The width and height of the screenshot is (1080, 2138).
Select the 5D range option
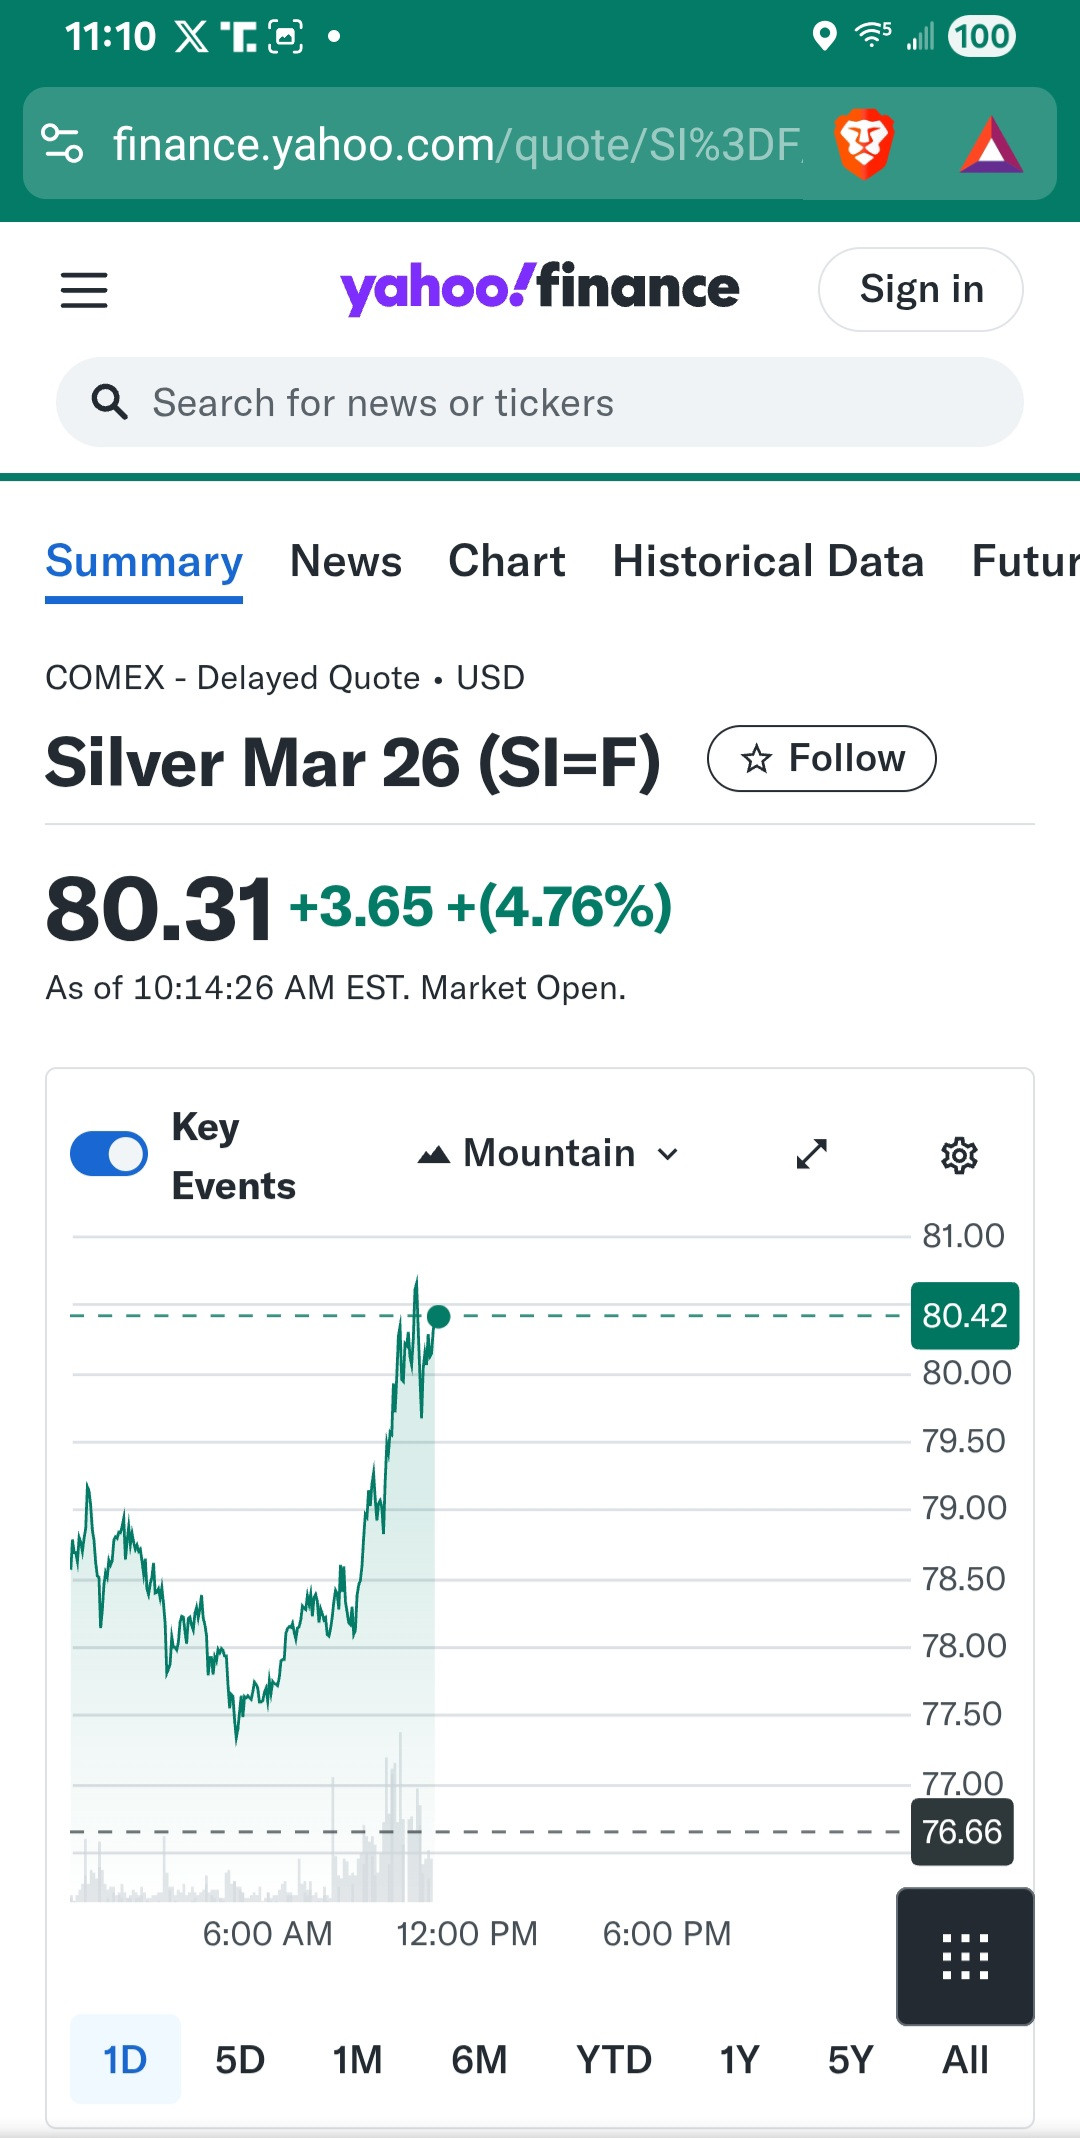[x=240, y=2059]
